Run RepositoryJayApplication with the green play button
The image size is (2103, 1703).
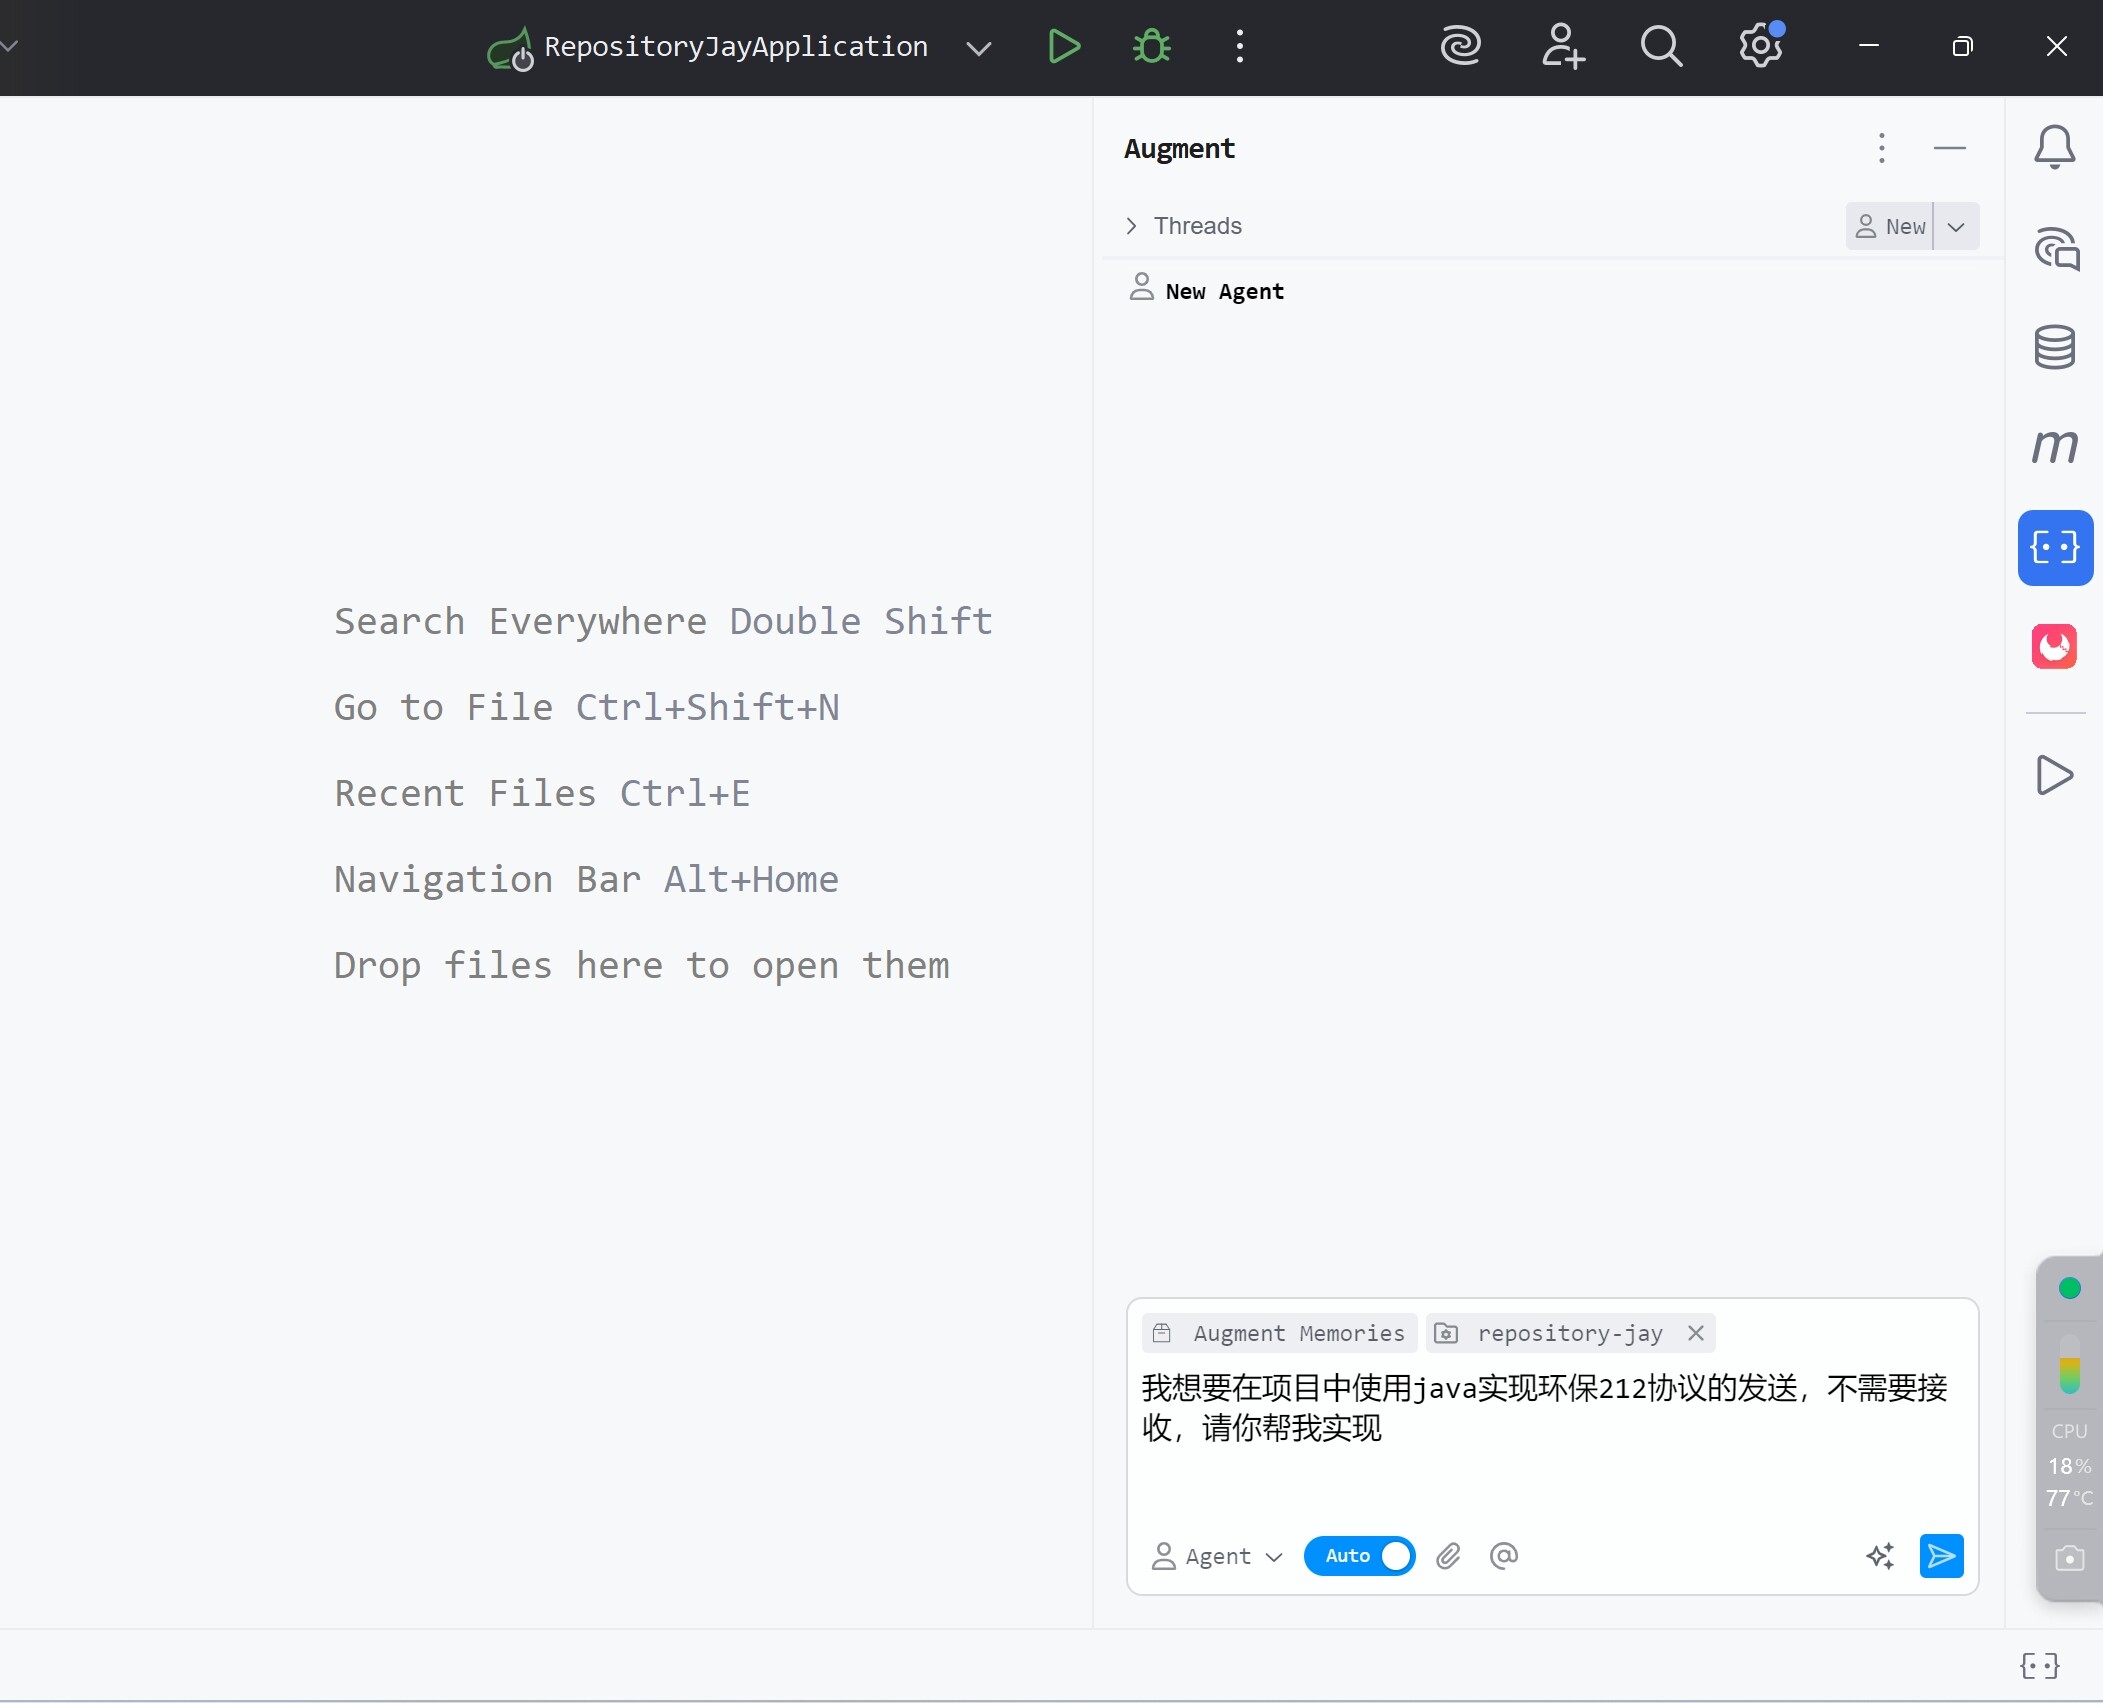pos(1063,46)
